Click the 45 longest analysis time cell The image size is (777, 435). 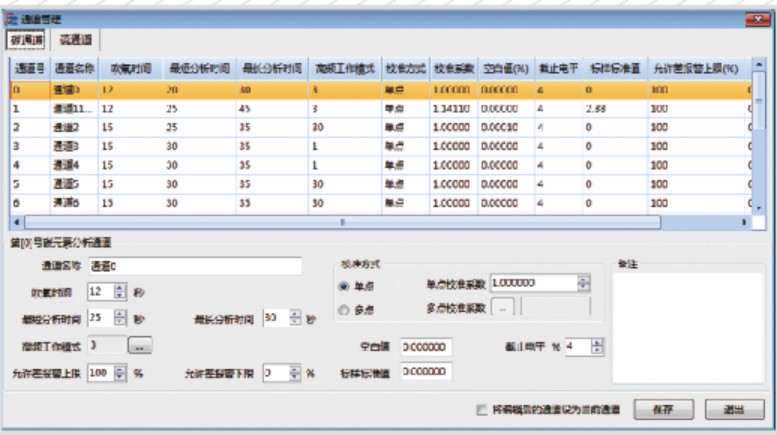click(x=272, y=109)
